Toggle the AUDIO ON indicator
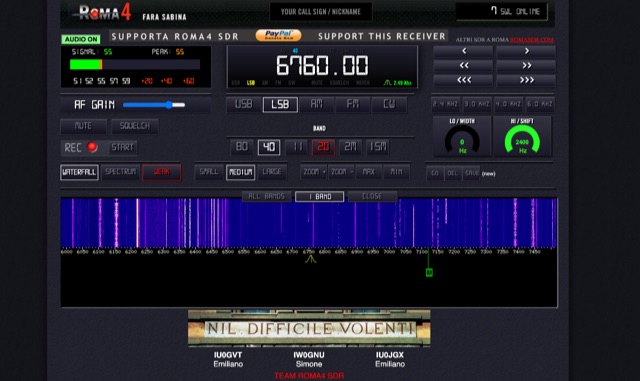Image resolution: width=640 pixels, height=381 pixels. 81,39
